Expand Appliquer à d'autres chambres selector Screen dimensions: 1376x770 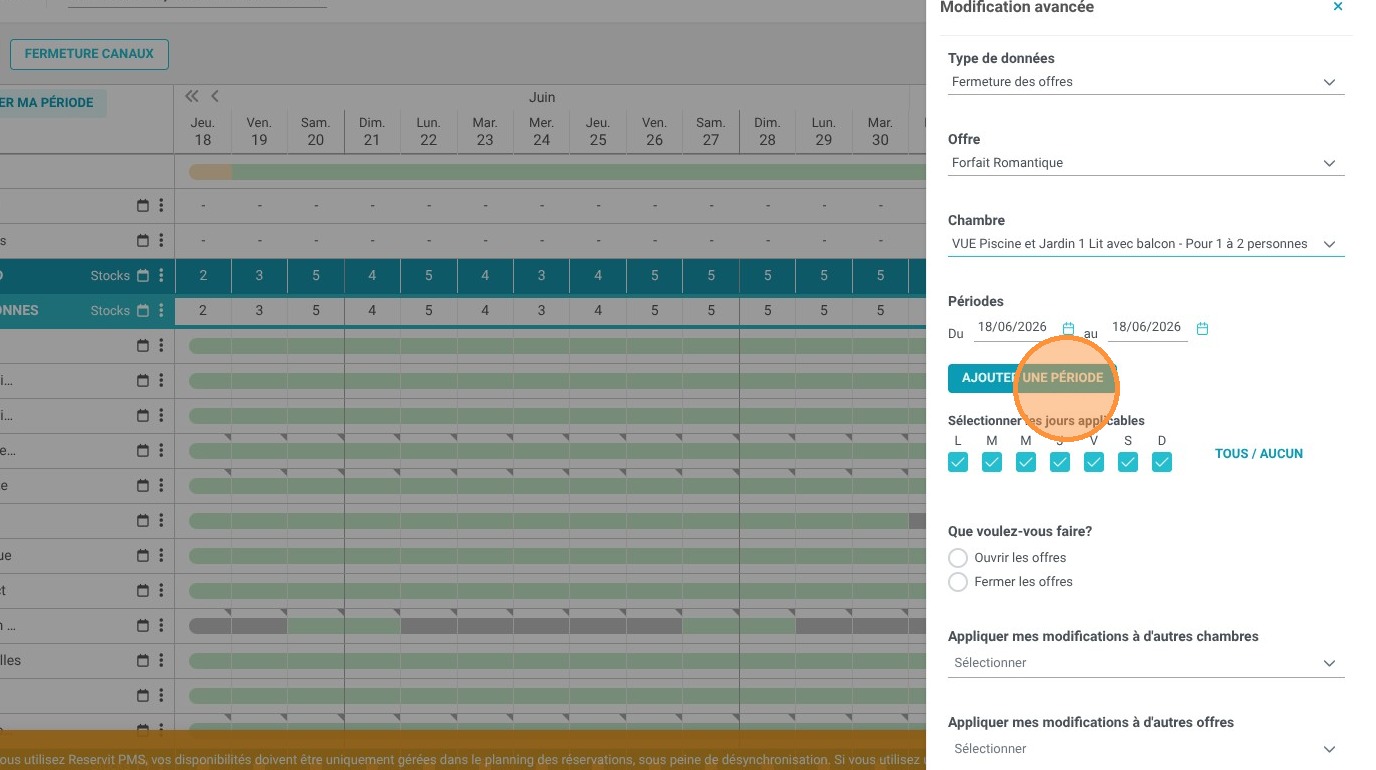click(x=1146, y=663)
